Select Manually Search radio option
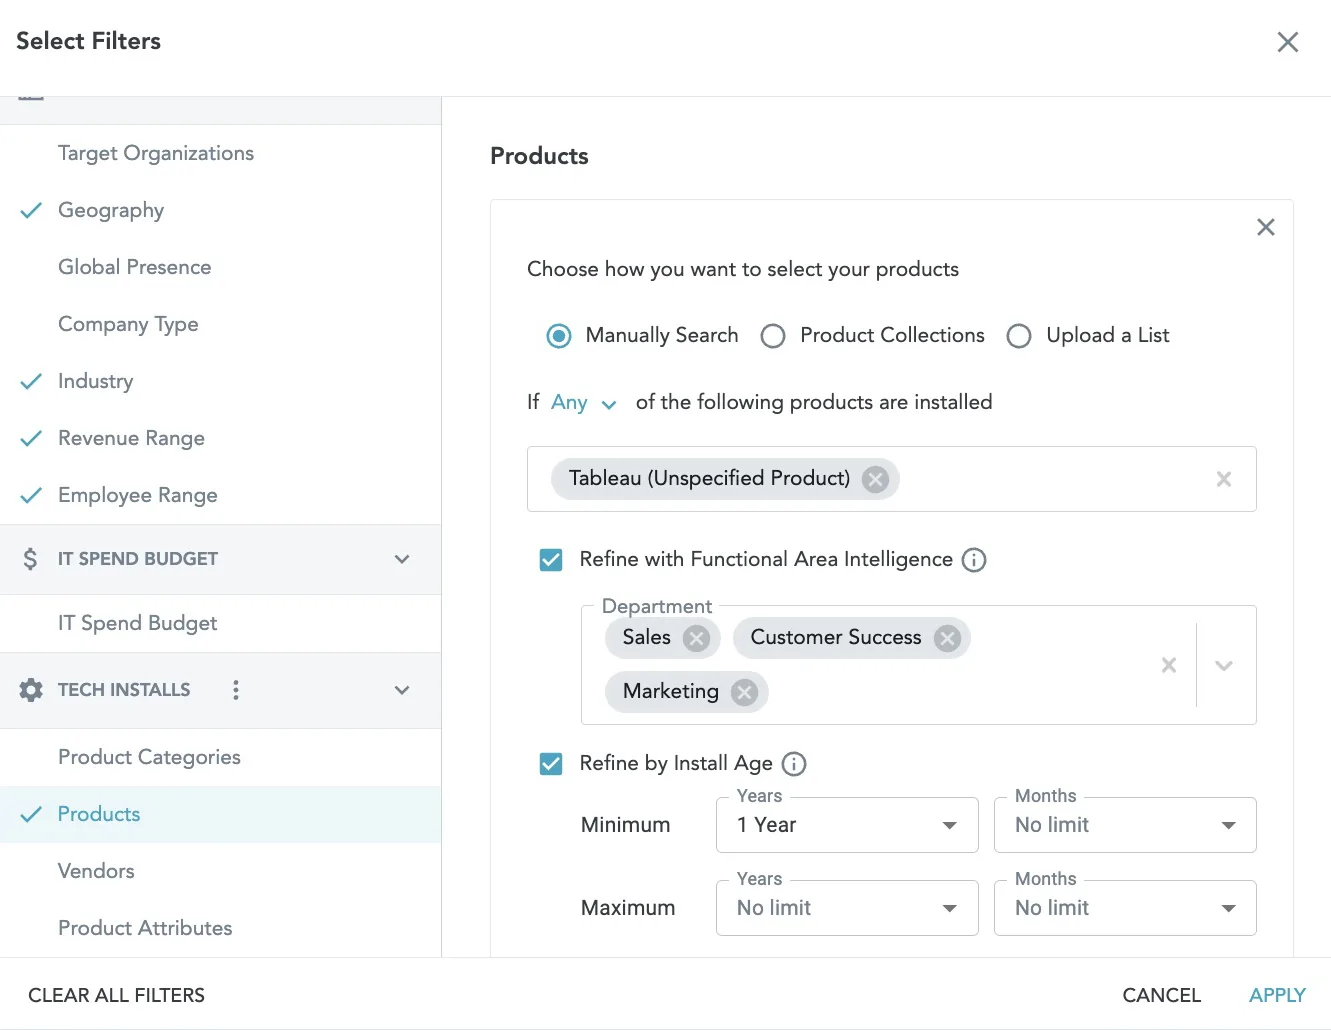Viewport: 1331px width, 1030px height. [x=559, y=336]
